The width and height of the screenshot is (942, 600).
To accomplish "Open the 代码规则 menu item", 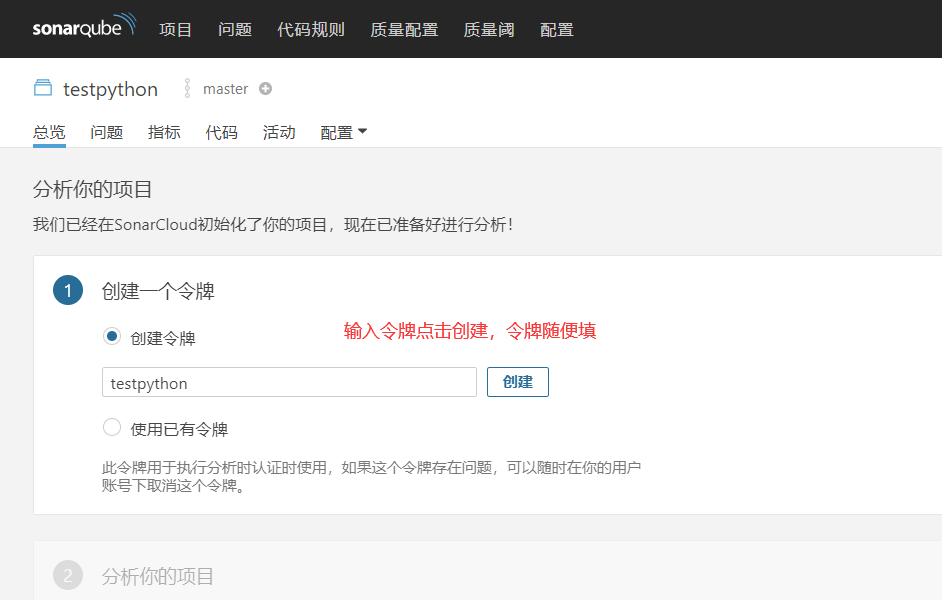I will click(310, 29).
